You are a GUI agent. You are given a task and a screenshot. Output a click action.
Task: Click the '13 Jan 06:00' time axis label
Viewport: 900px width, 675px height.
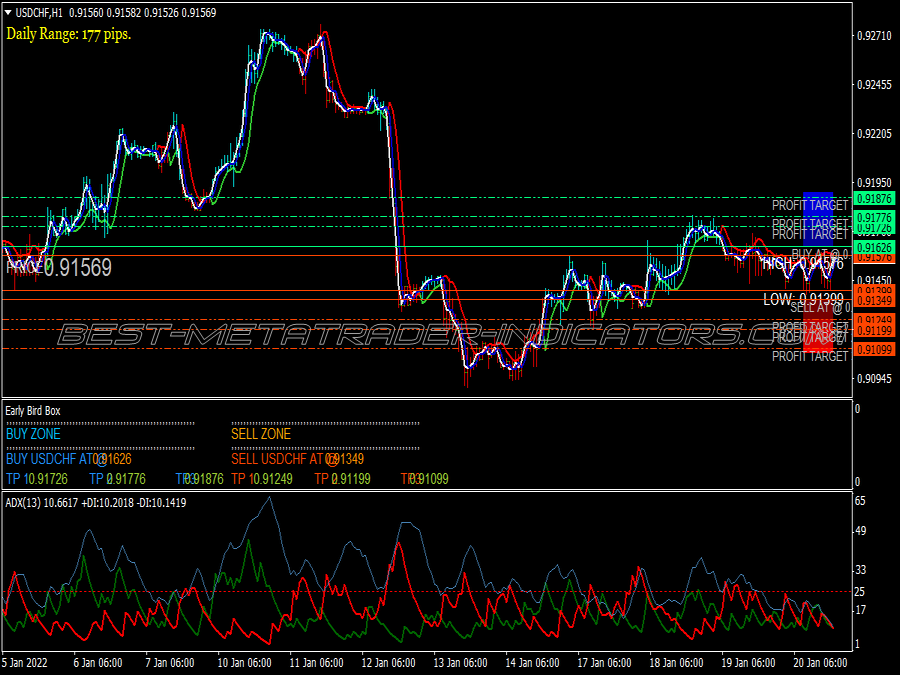460,663
